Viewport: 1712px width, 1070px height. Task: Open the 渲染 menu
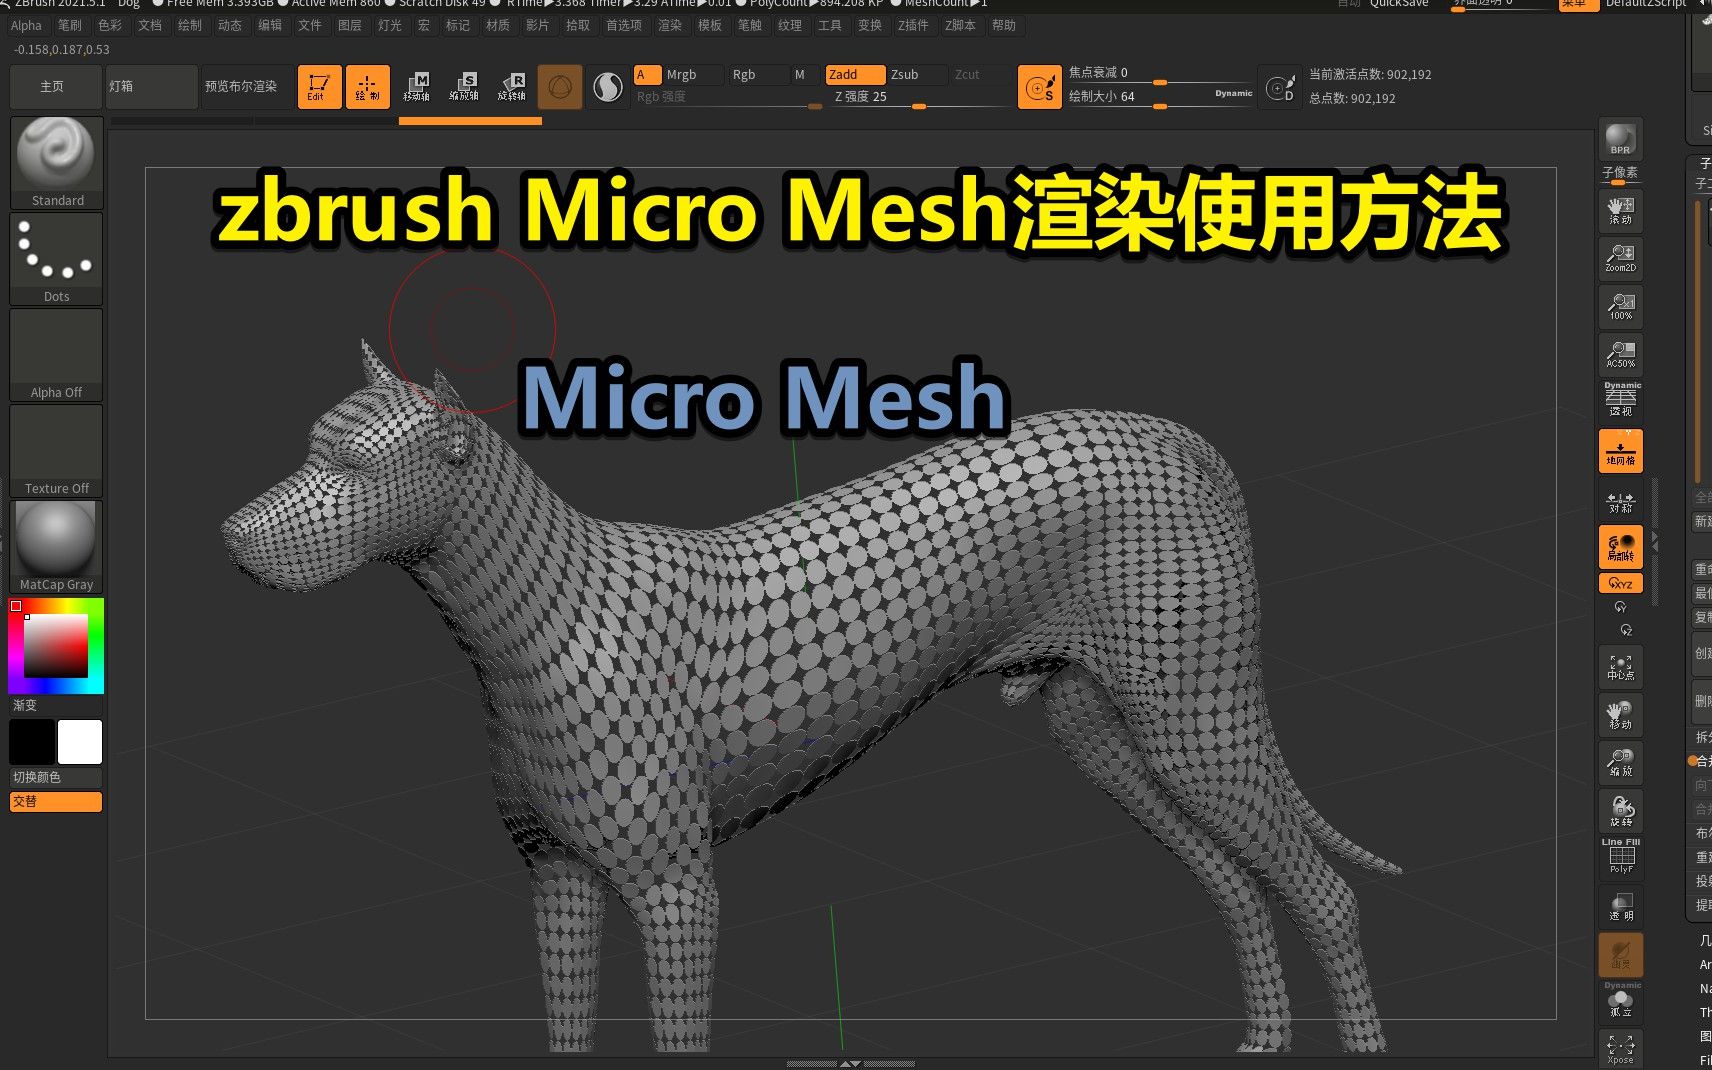[670, 25]
